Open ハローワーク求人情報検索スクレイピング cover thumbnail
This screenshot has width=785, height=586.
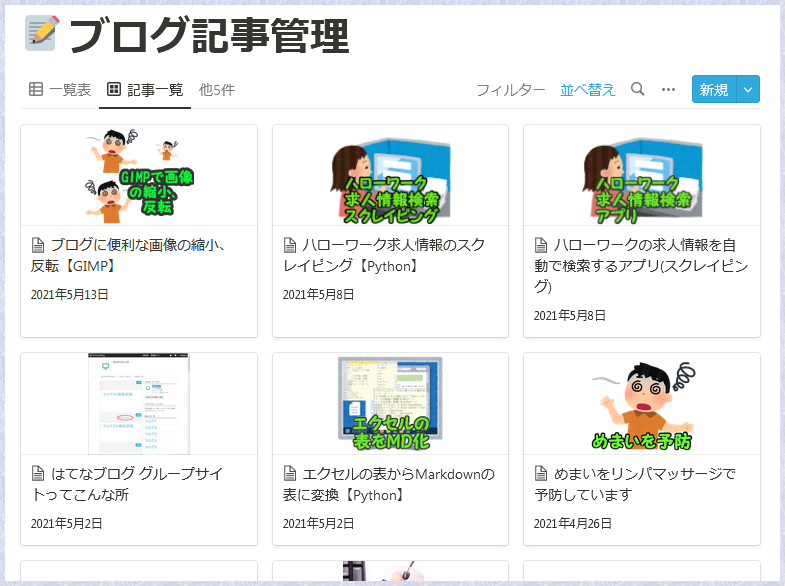pos(390,175)
